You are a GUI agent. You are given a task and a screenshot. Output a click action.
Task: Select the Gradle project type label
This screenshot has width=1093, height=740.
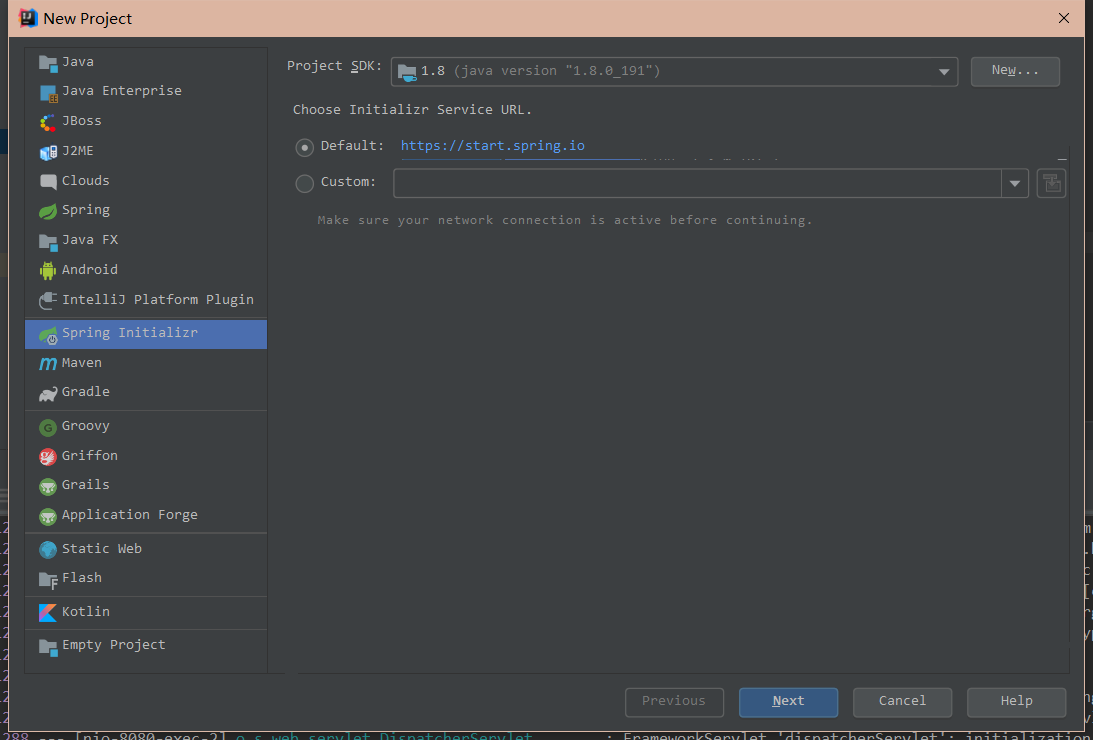(x=85, y=392)
